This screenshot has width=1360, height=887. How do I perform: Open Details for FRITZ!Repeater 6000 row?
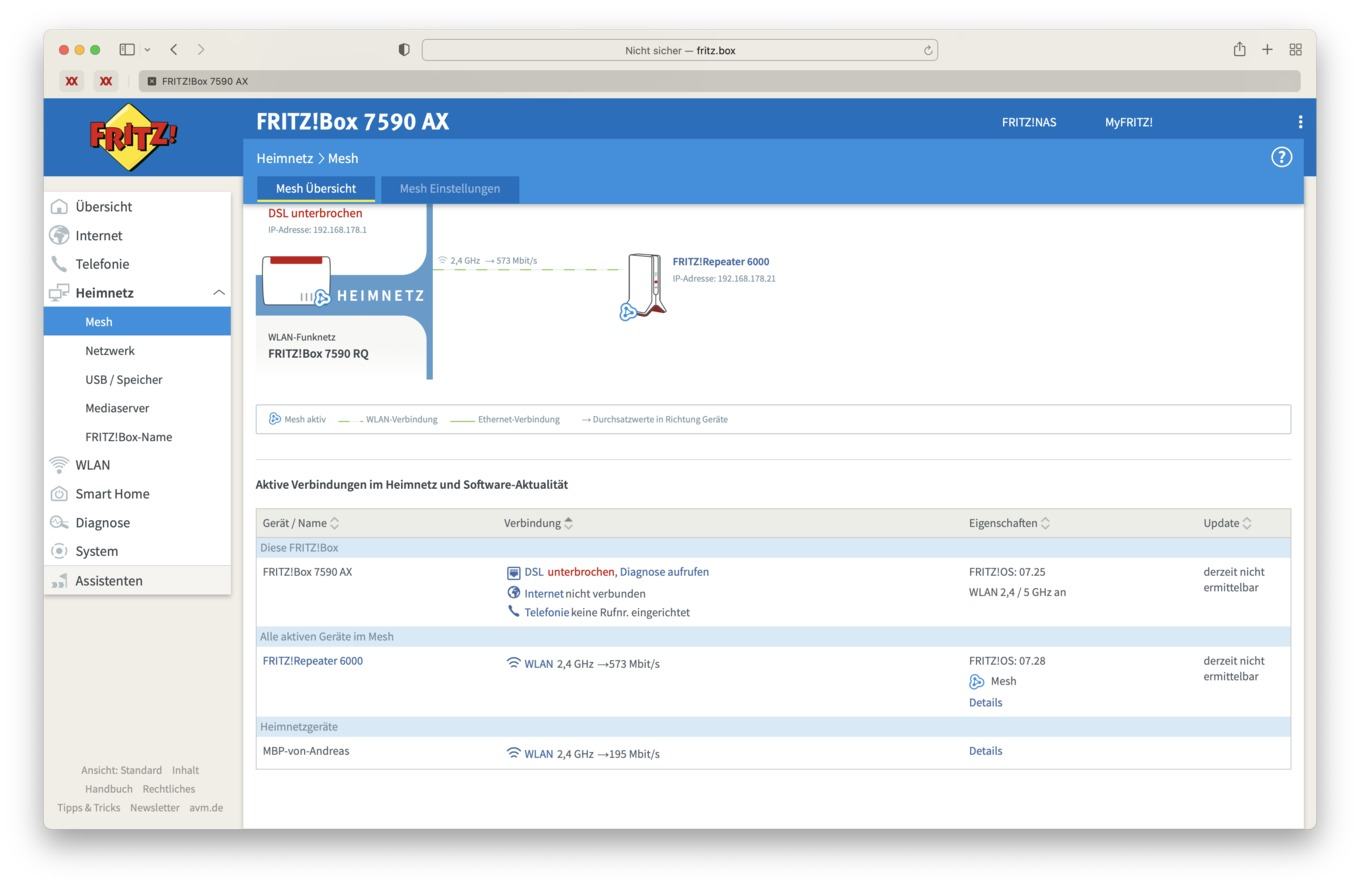[x=985, y=702]
